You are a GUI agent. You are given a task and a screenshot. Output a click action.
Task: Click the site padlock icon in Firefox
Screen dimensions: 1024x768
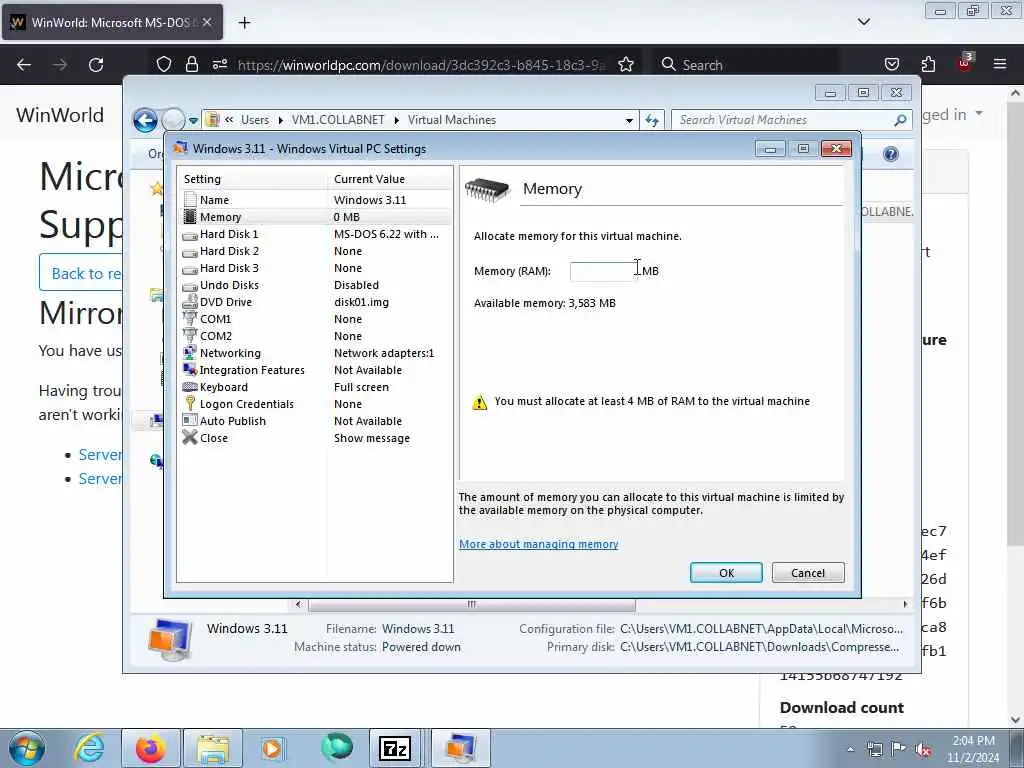point(191,65)
